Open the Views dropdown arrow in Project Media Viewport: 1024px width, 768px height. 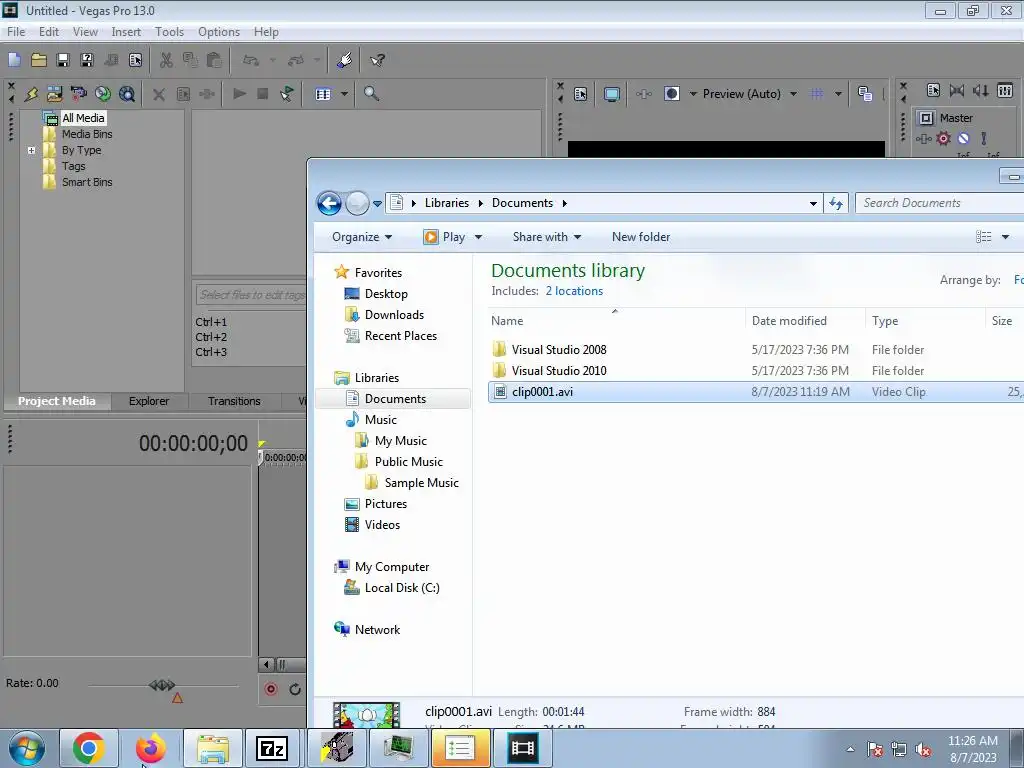point(344,94)
